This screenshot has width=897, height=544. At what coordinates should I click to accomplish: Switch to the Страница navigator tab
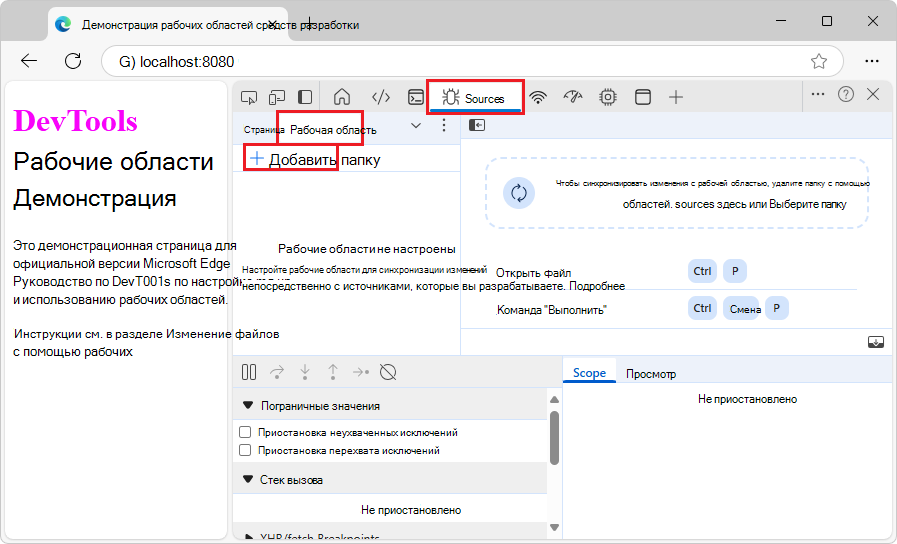click(x=263, y=130)
